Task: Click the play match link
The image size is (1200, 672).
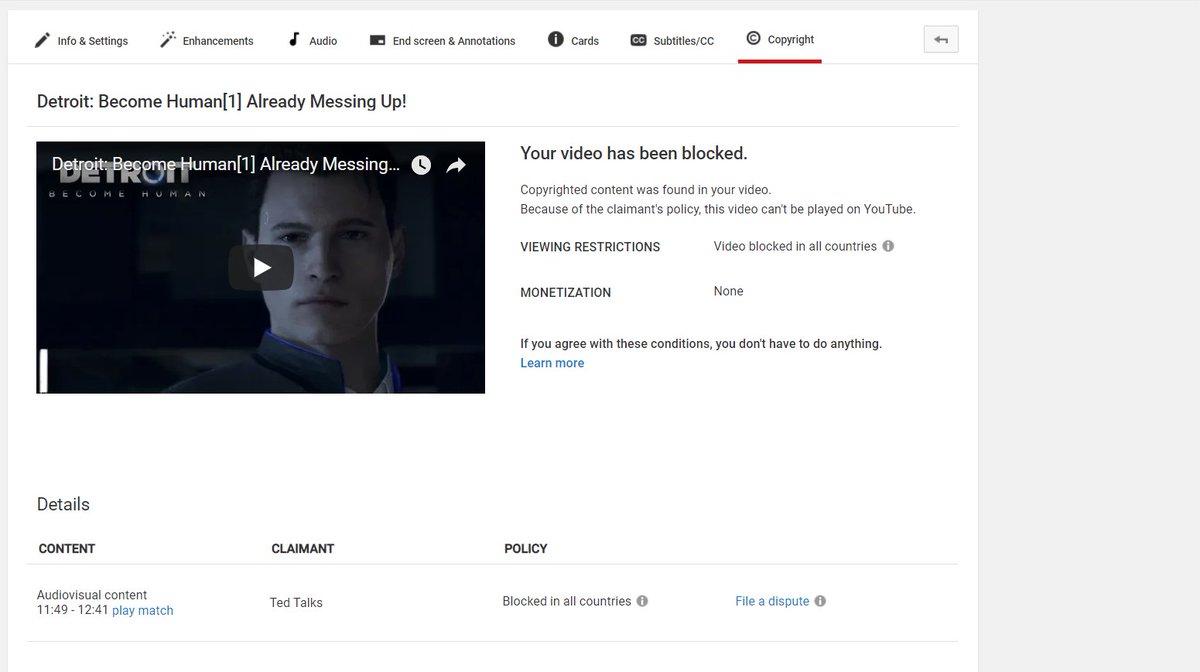Action: coord(142,611)
